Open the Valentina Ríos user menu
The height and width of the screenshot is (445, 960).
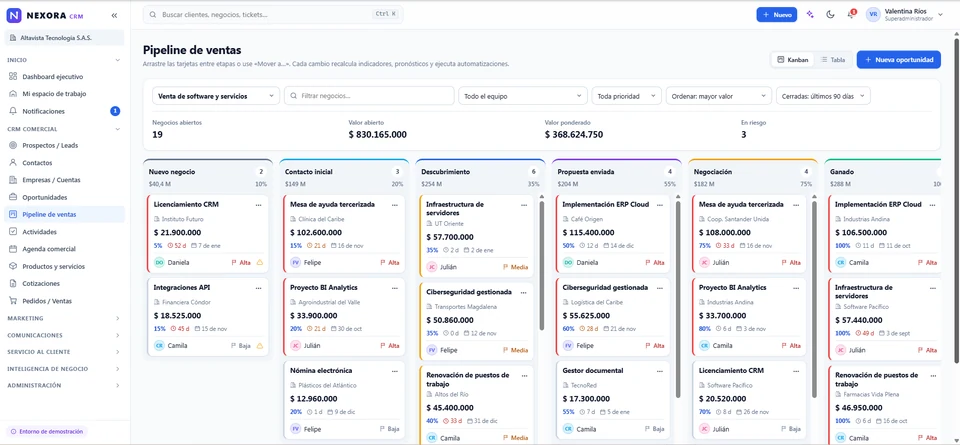(905, 15)
